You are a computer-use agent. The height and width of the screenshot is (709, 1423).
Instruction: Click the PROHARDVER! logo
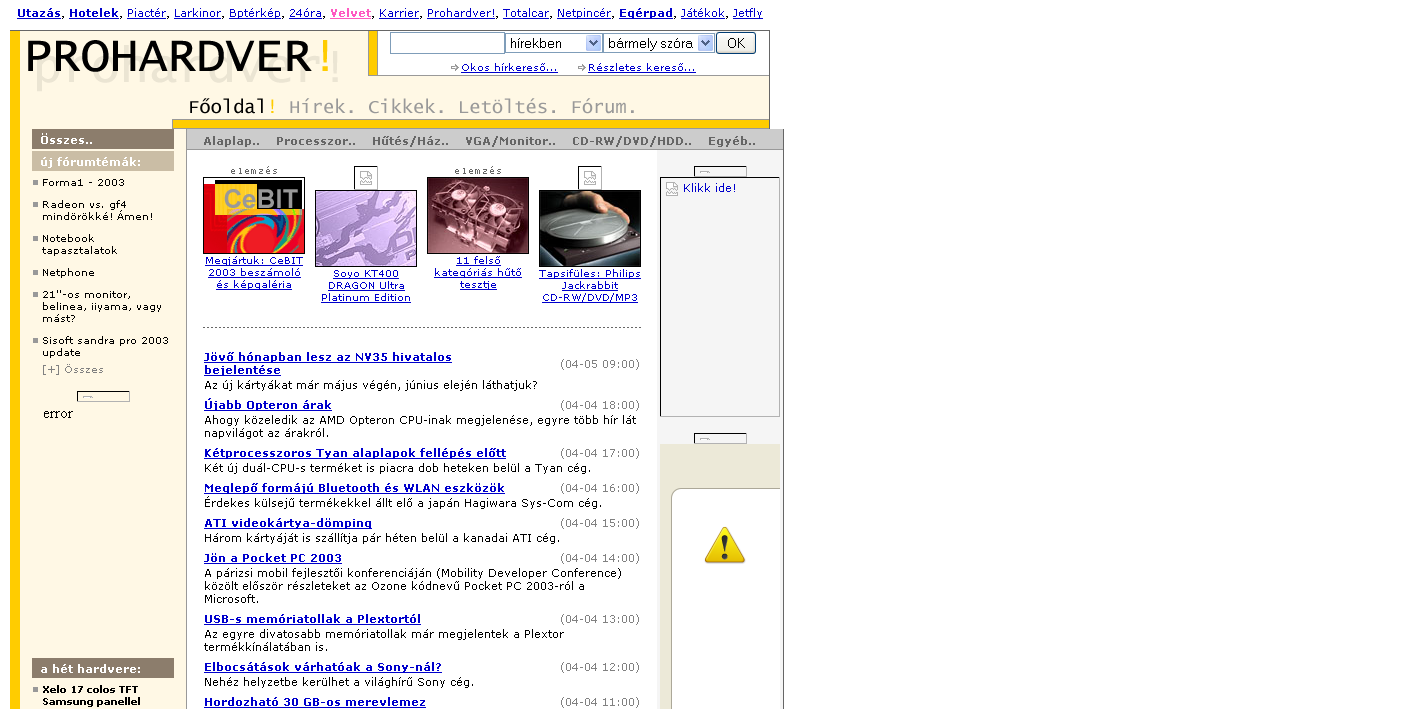(179, 57)
